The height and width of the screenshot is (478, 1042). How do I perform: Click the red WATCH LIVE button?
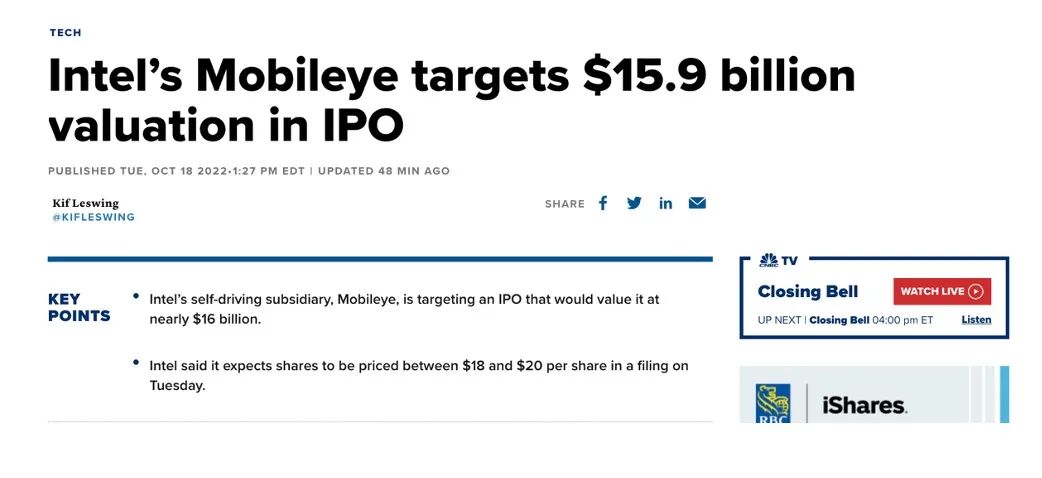tap(941, 292)
